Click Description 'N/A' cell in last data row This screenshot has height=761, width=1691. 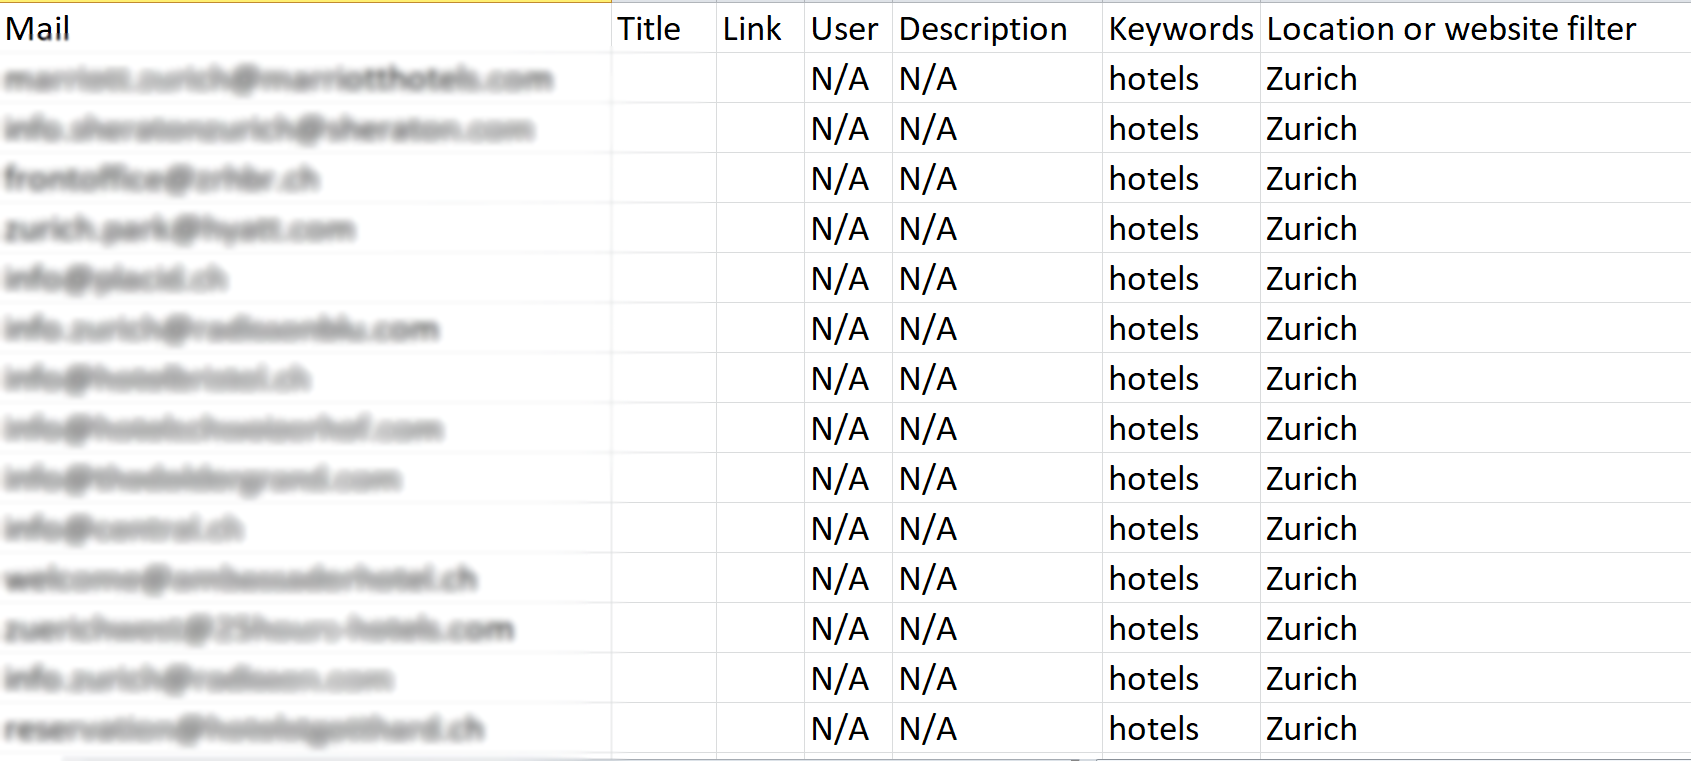click(928, 729)
